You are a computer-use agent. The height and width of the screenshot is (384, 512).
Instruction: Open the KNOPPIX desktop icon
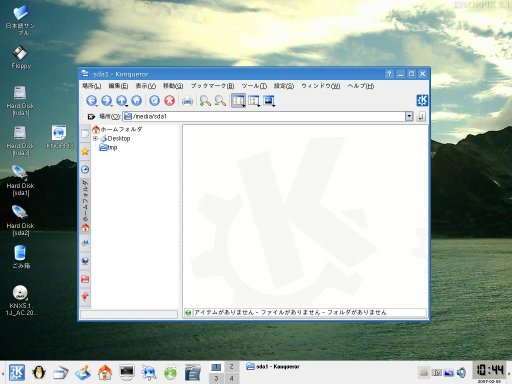59,137
